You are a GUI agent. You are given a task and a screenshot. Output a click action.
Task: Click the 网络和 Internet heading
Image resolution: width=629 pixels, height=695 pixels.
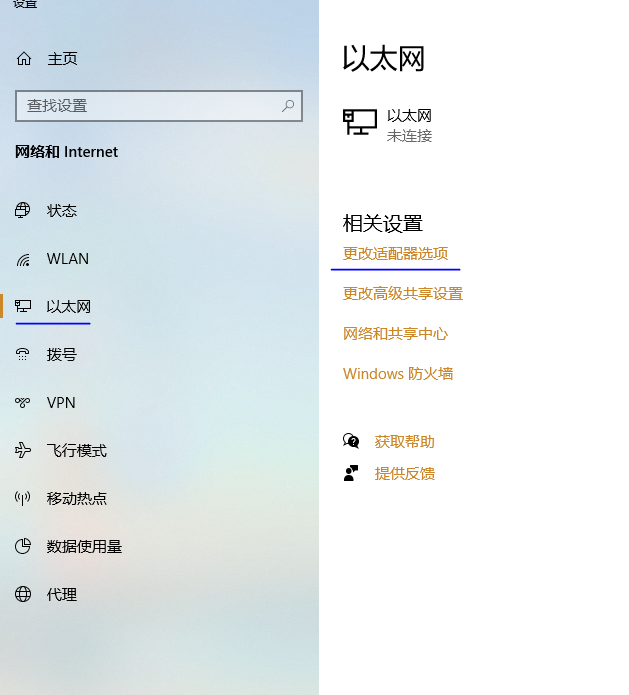point(66,152)
